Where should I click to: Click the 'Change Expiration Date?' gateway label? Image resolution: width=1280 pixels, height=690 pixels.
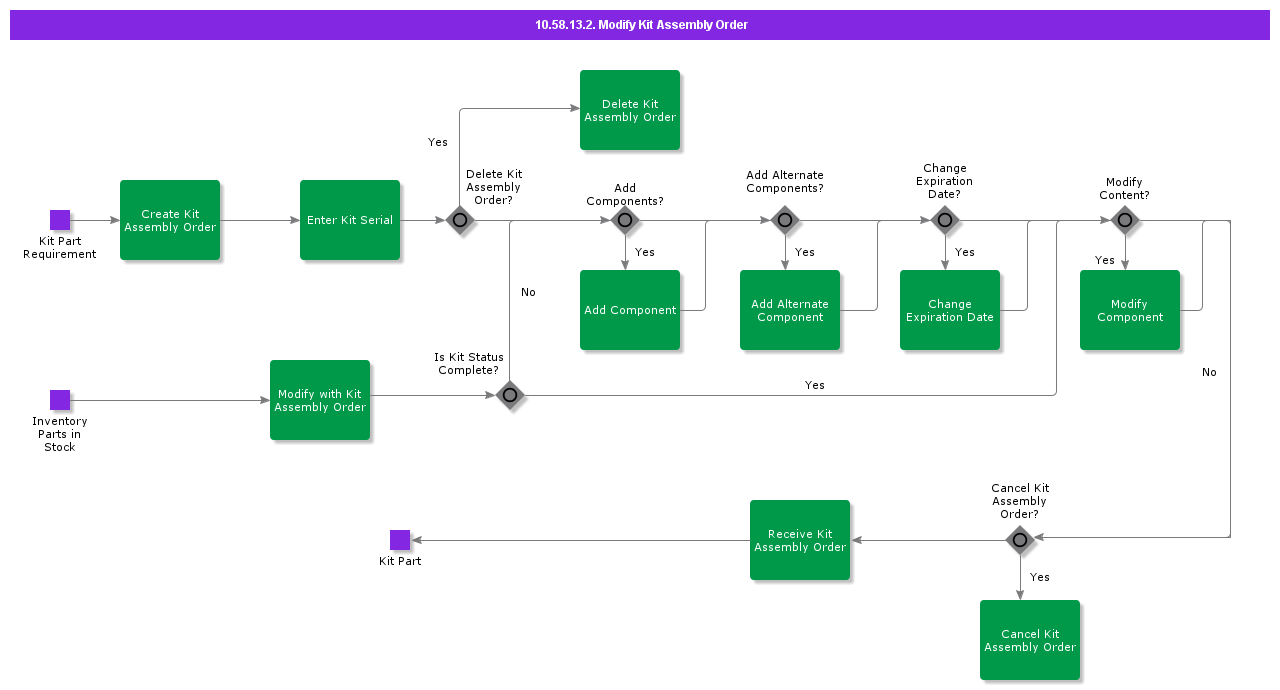pyautogui.click(x=945, y=181)
